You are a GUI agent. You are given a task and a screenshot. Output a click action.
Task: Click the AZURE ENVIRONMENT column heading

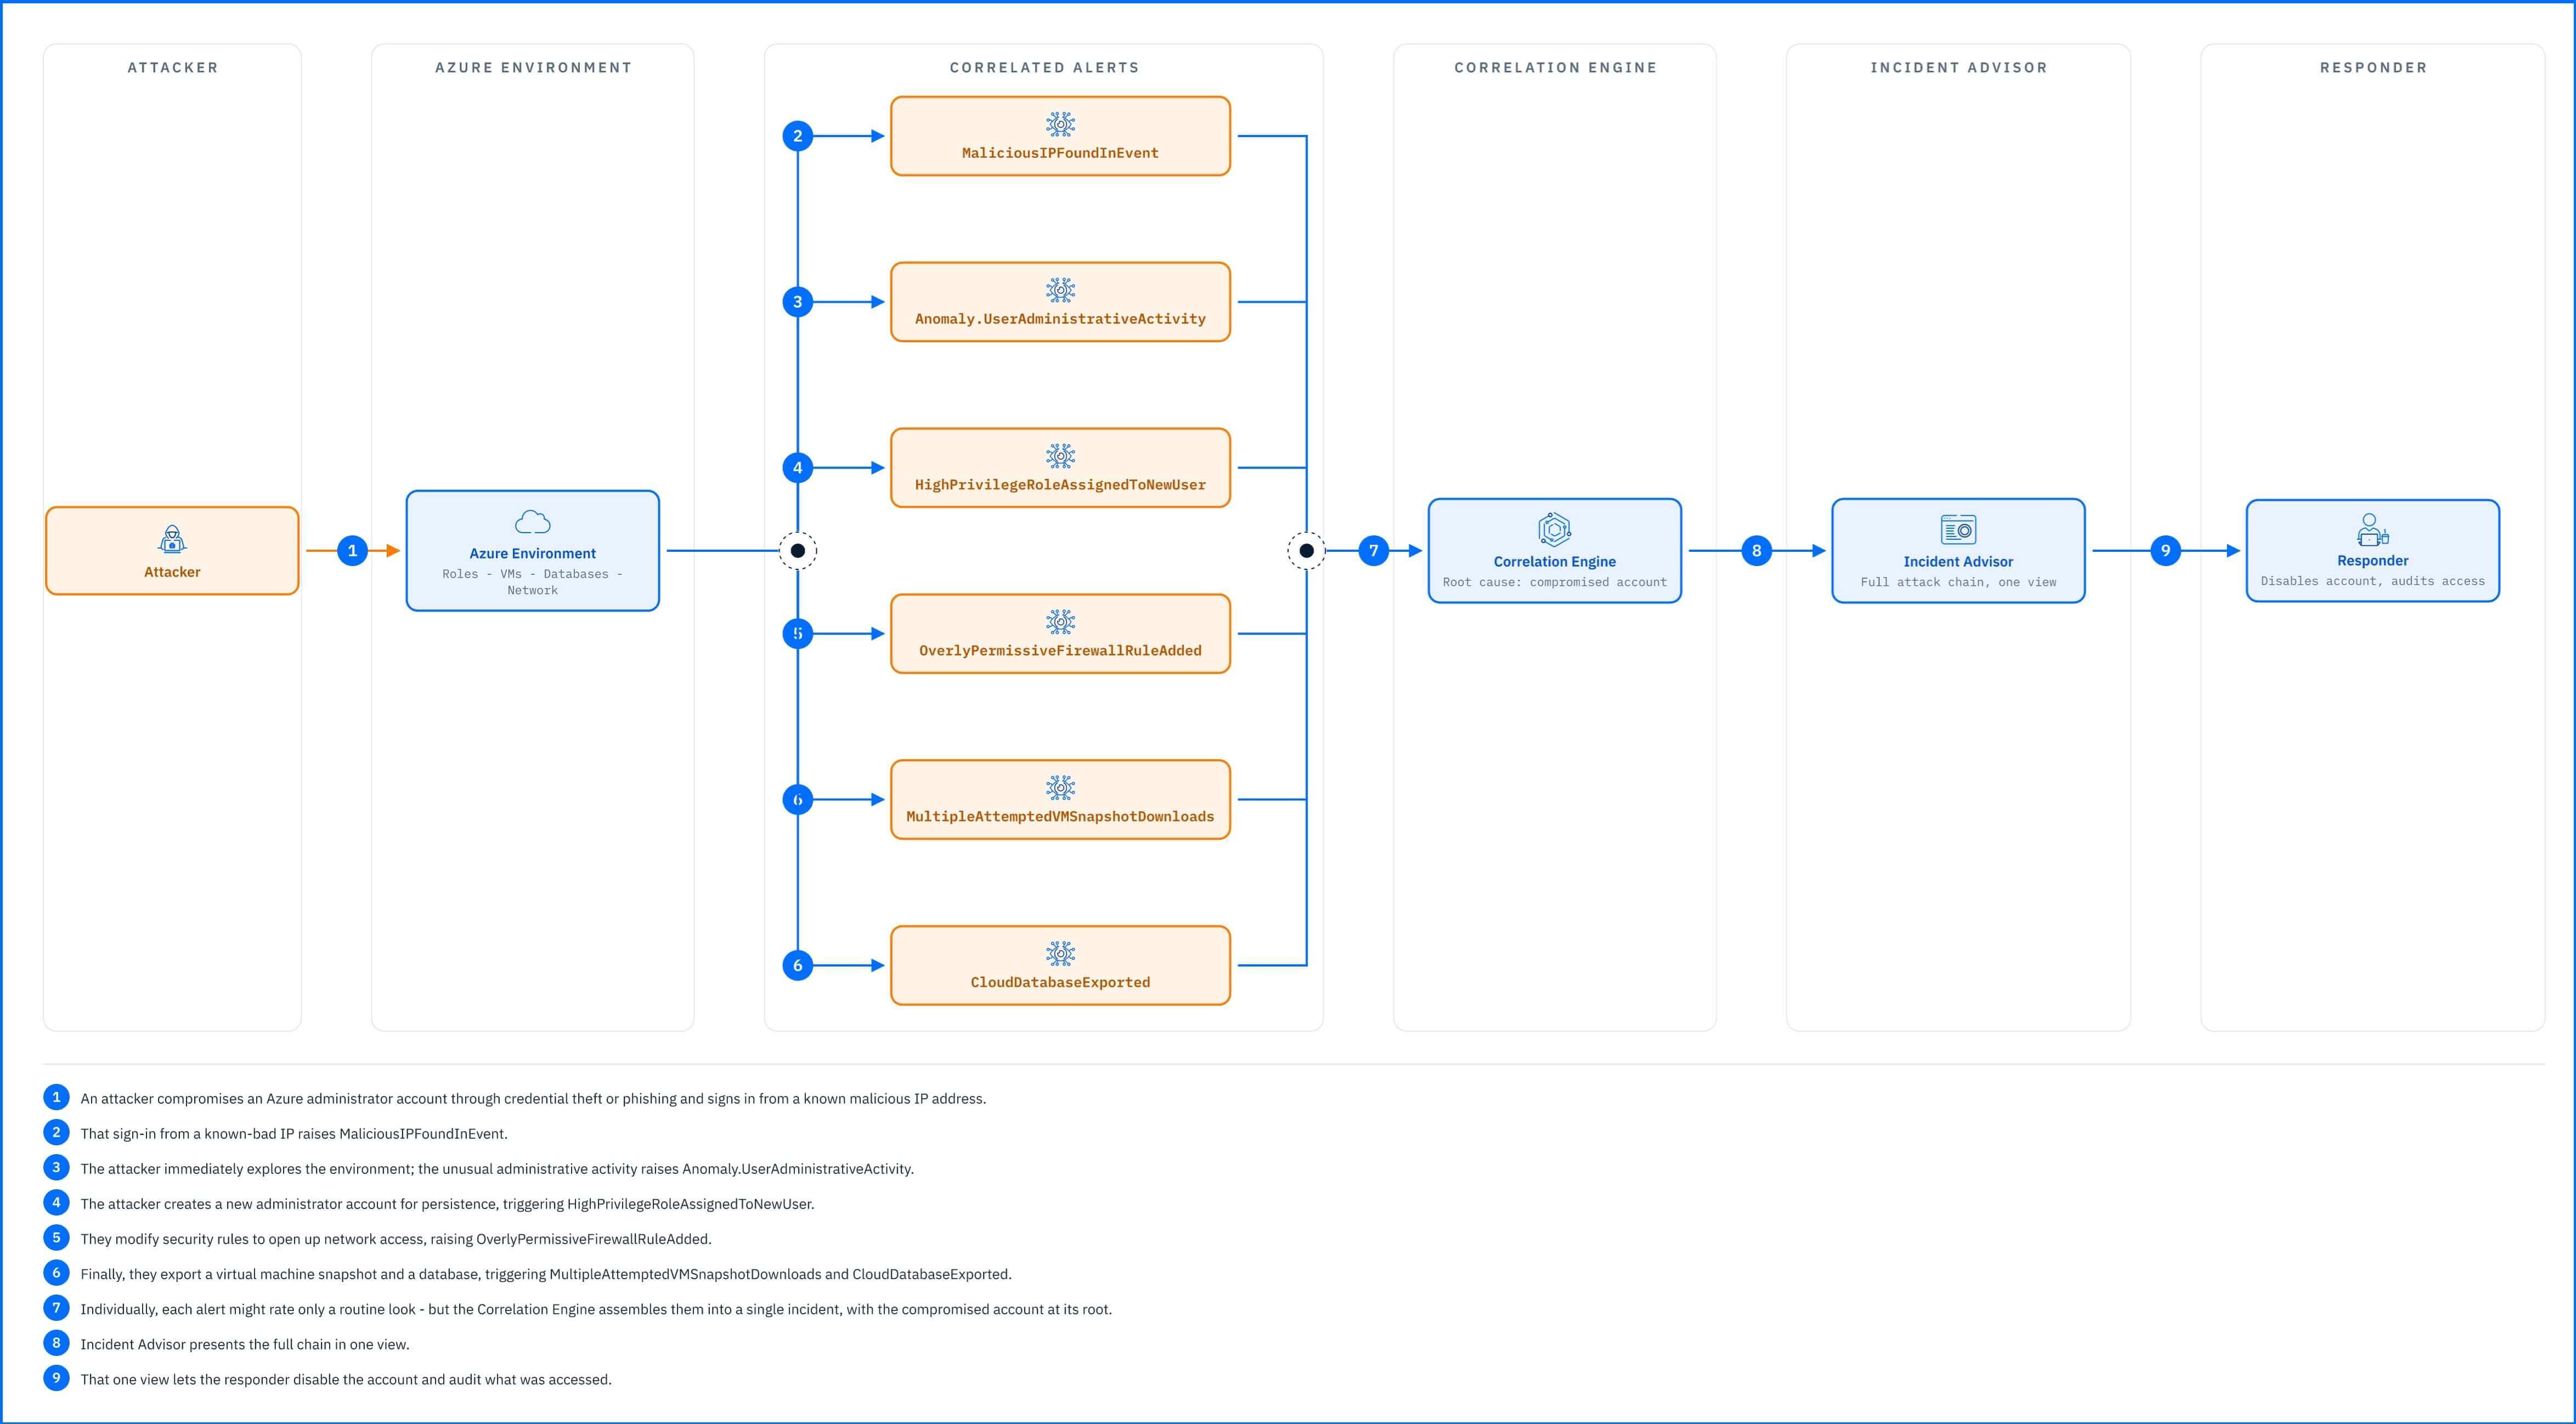click(x=533, y=68)
